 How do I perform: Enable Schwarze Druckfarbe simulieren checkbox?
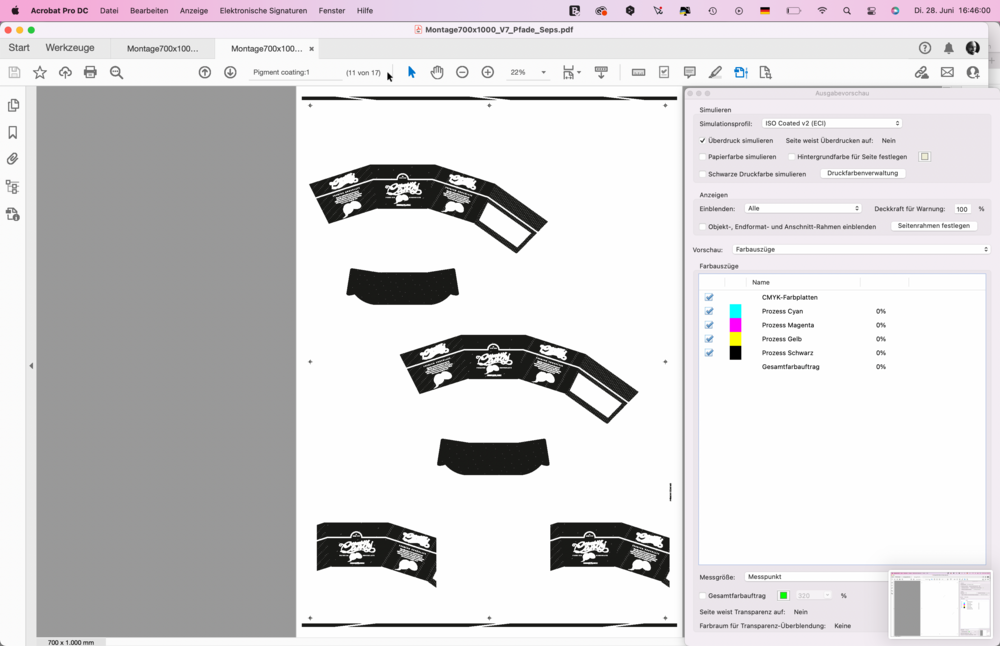click(x=703, y=174)
